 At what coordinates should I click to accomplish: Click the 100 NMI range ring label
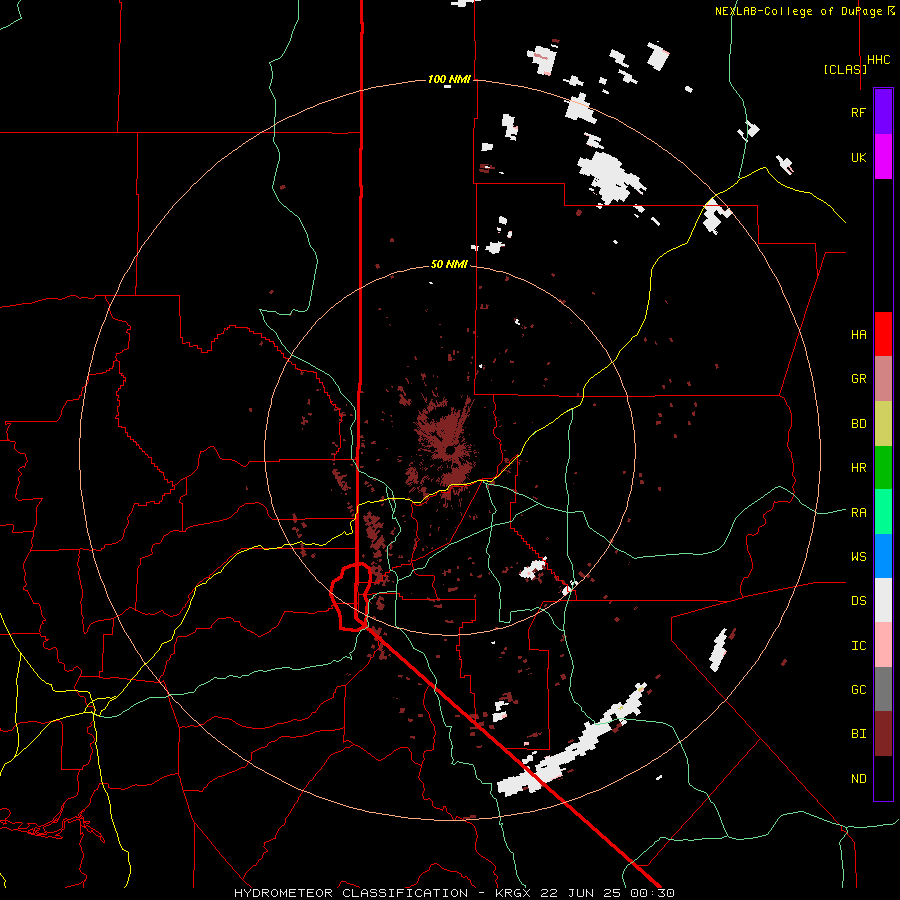point(449,79)
